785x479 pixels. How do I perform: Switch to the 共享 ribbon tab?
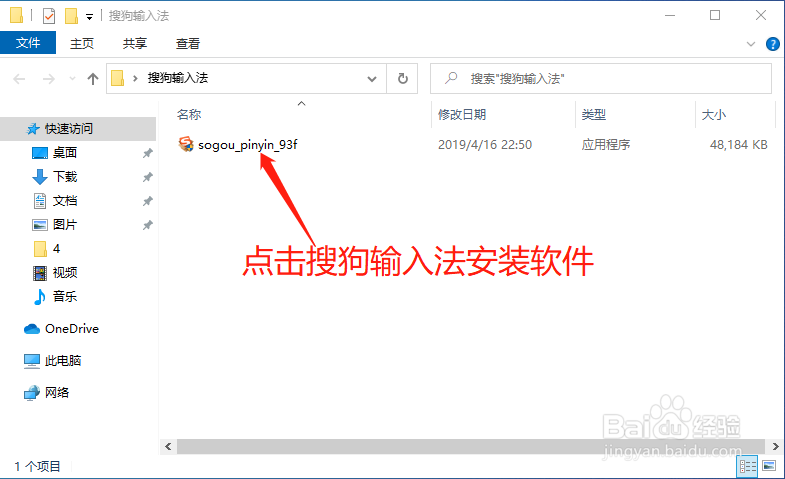pyautogui.click(x=135, y=44)
